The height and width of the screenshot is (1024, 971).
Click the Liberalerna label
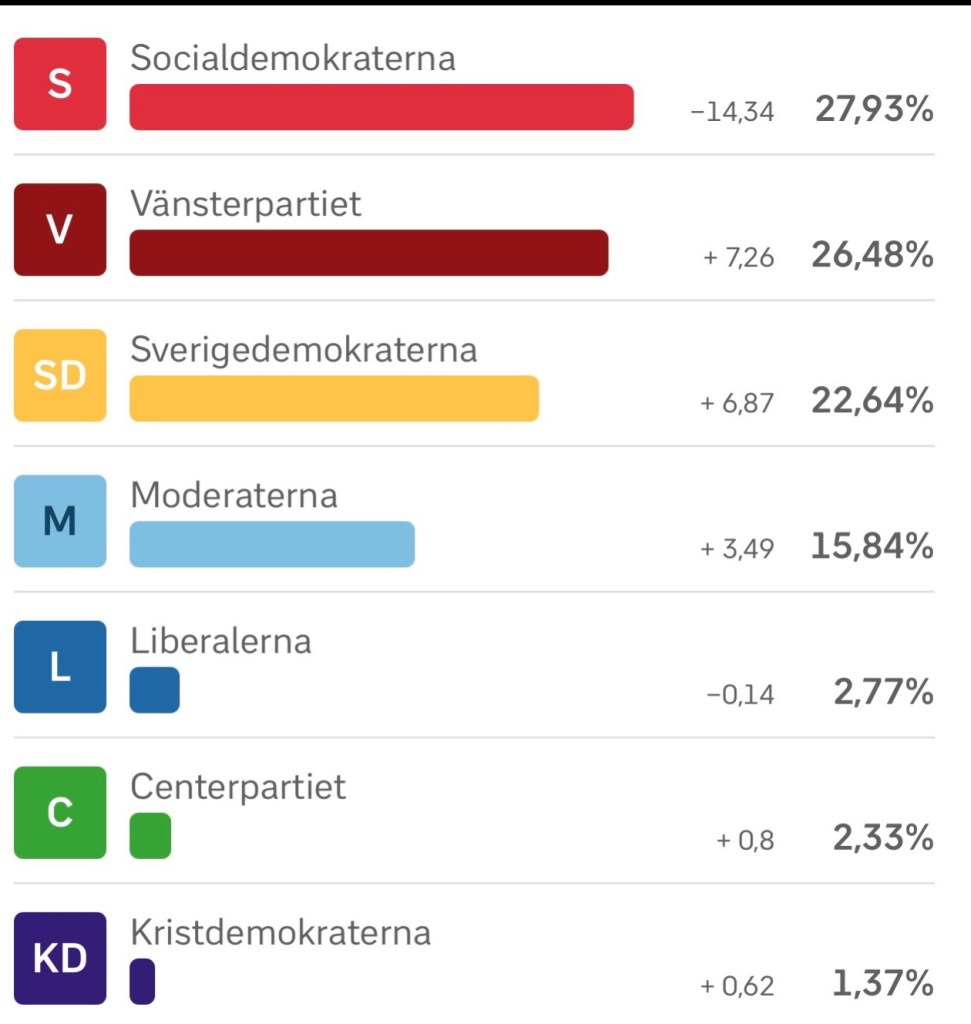click(x=221, y=641)
